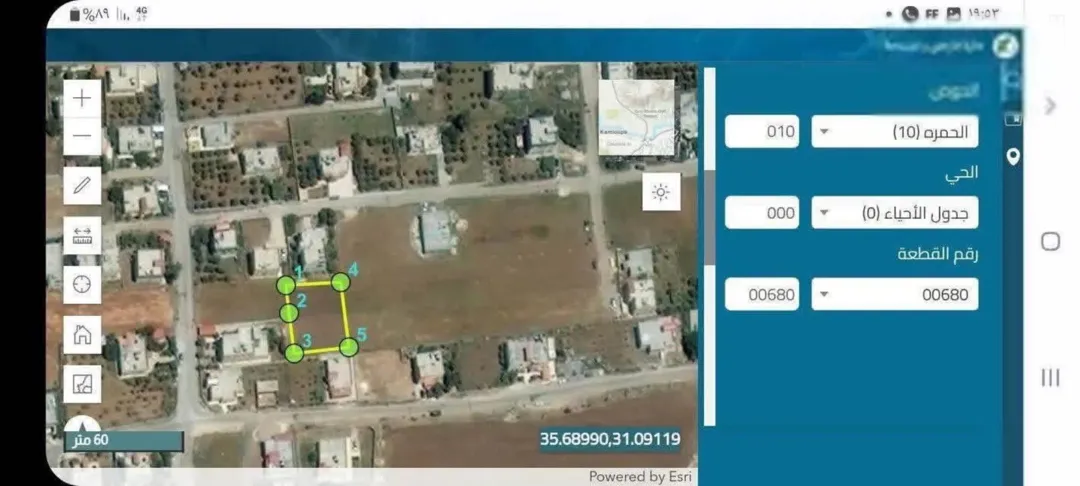
Task: Focus the basin code field 010
Action: [762, 131]
